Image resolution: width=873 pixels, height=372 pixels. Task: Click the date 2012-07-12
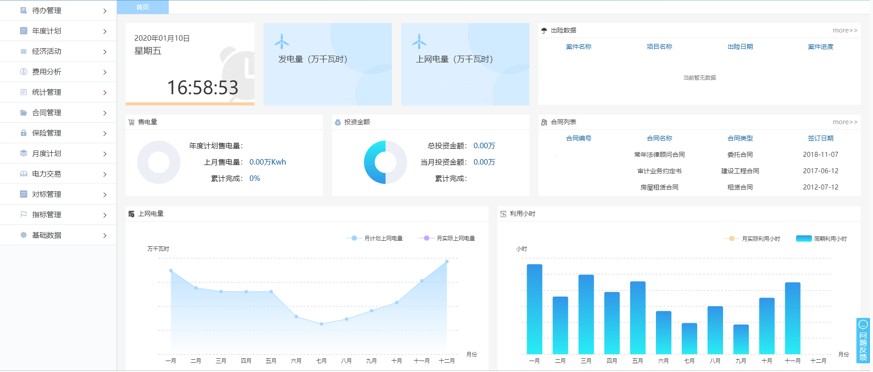pyautogui.click(x=821, y=187)
